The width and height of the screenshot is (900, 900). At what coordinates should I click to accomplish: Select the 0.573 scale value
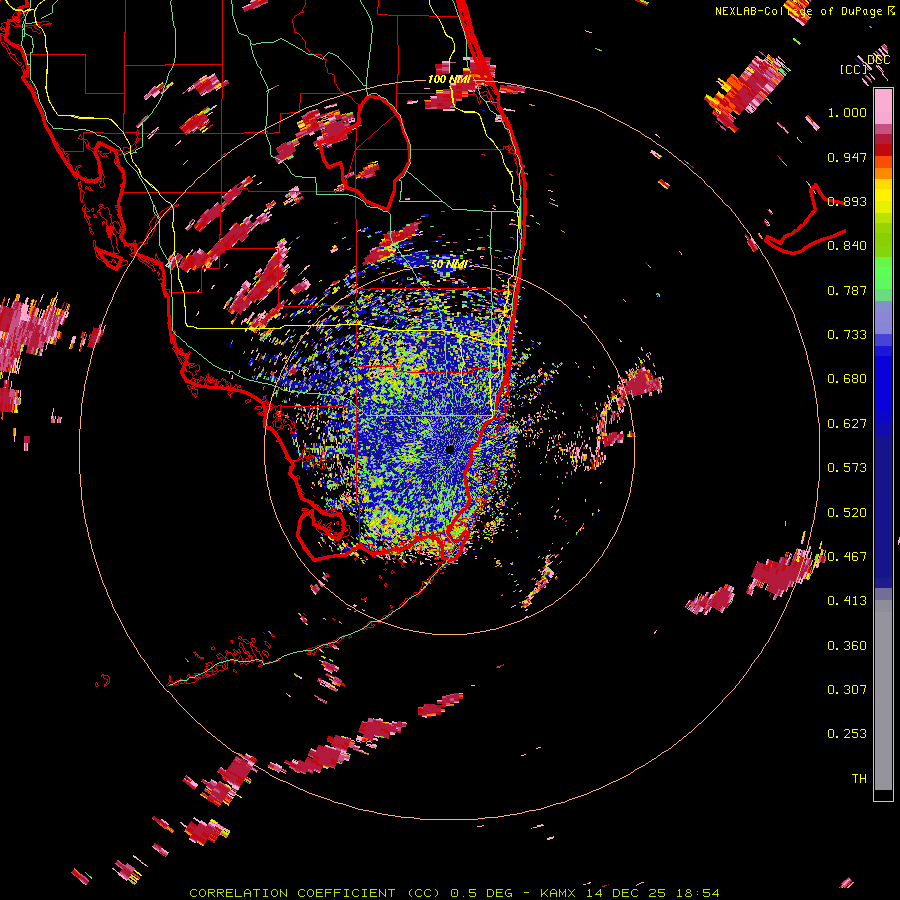click(847, 468)
